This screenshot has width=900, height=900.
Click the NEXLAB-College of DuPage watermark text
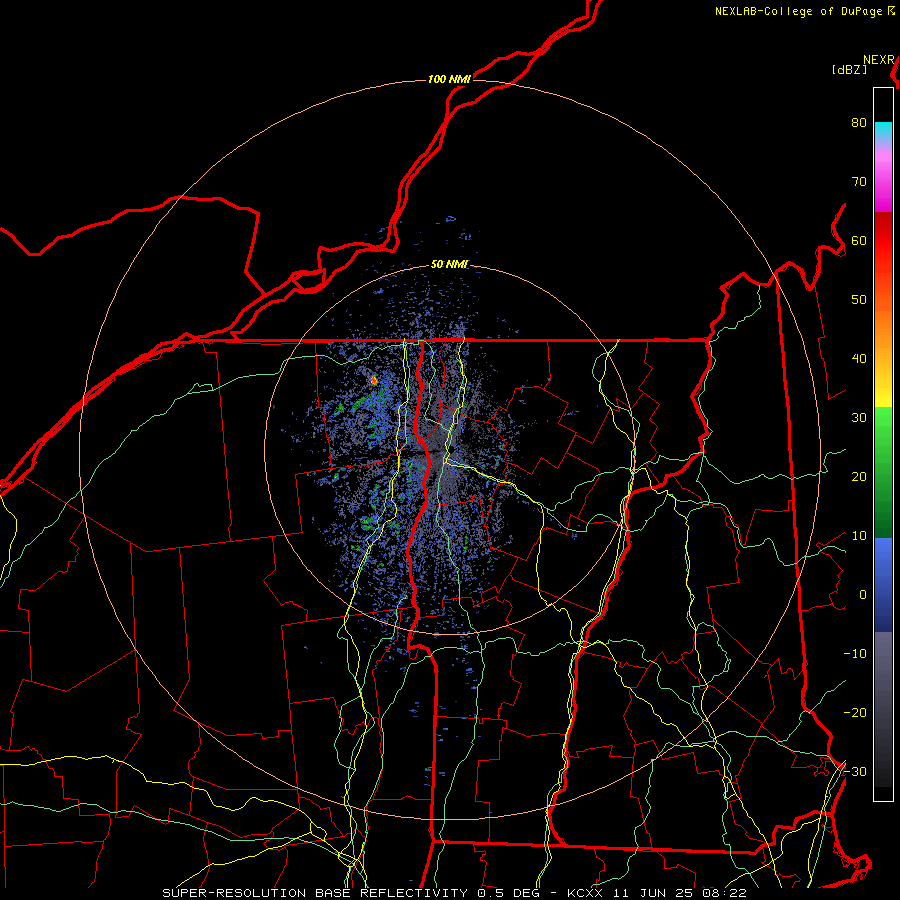(x=804, y=11)
